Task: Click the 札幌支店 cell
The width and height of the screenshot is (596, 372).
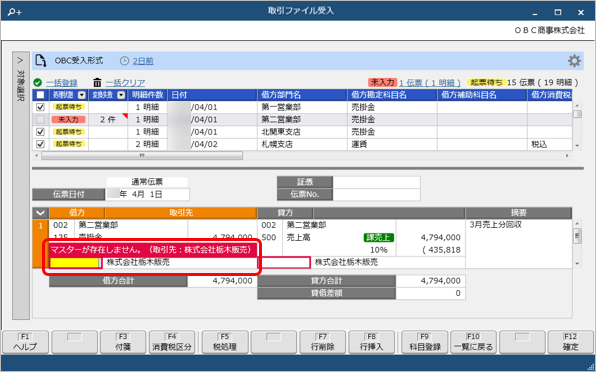Action: [x=302, y=144]
